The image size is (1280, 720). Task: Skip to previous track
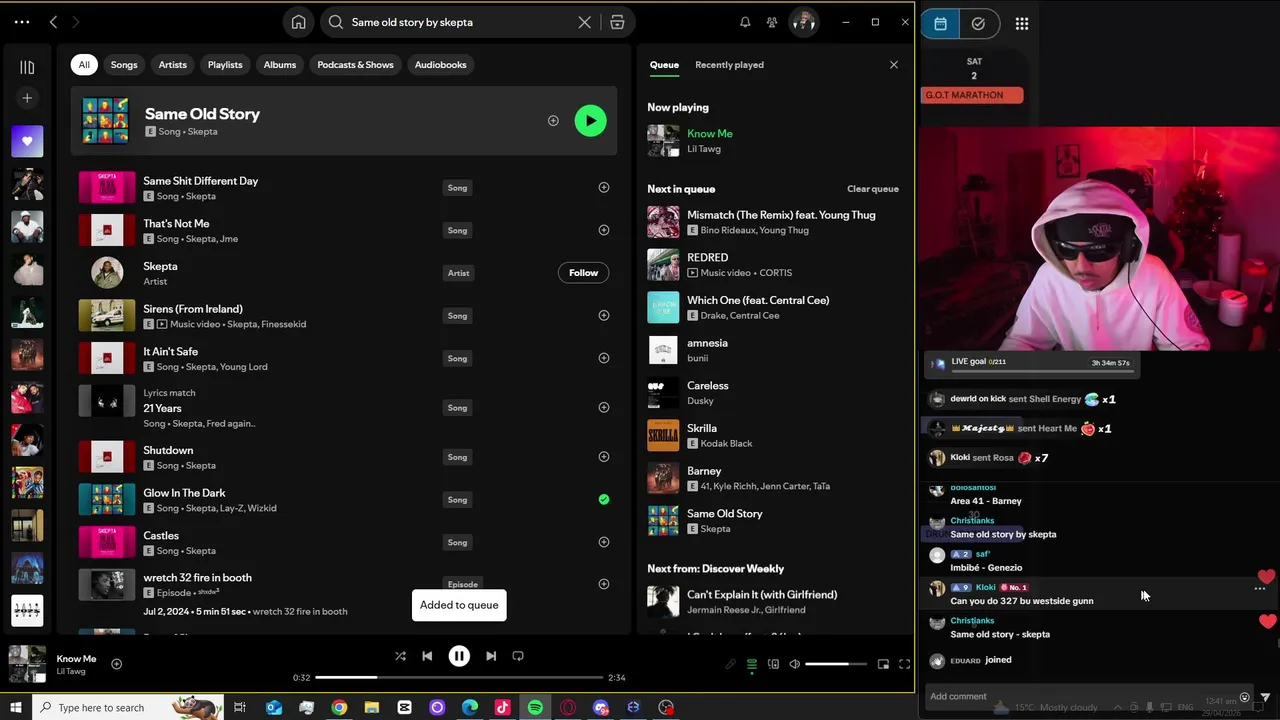[x=427, y=656]
